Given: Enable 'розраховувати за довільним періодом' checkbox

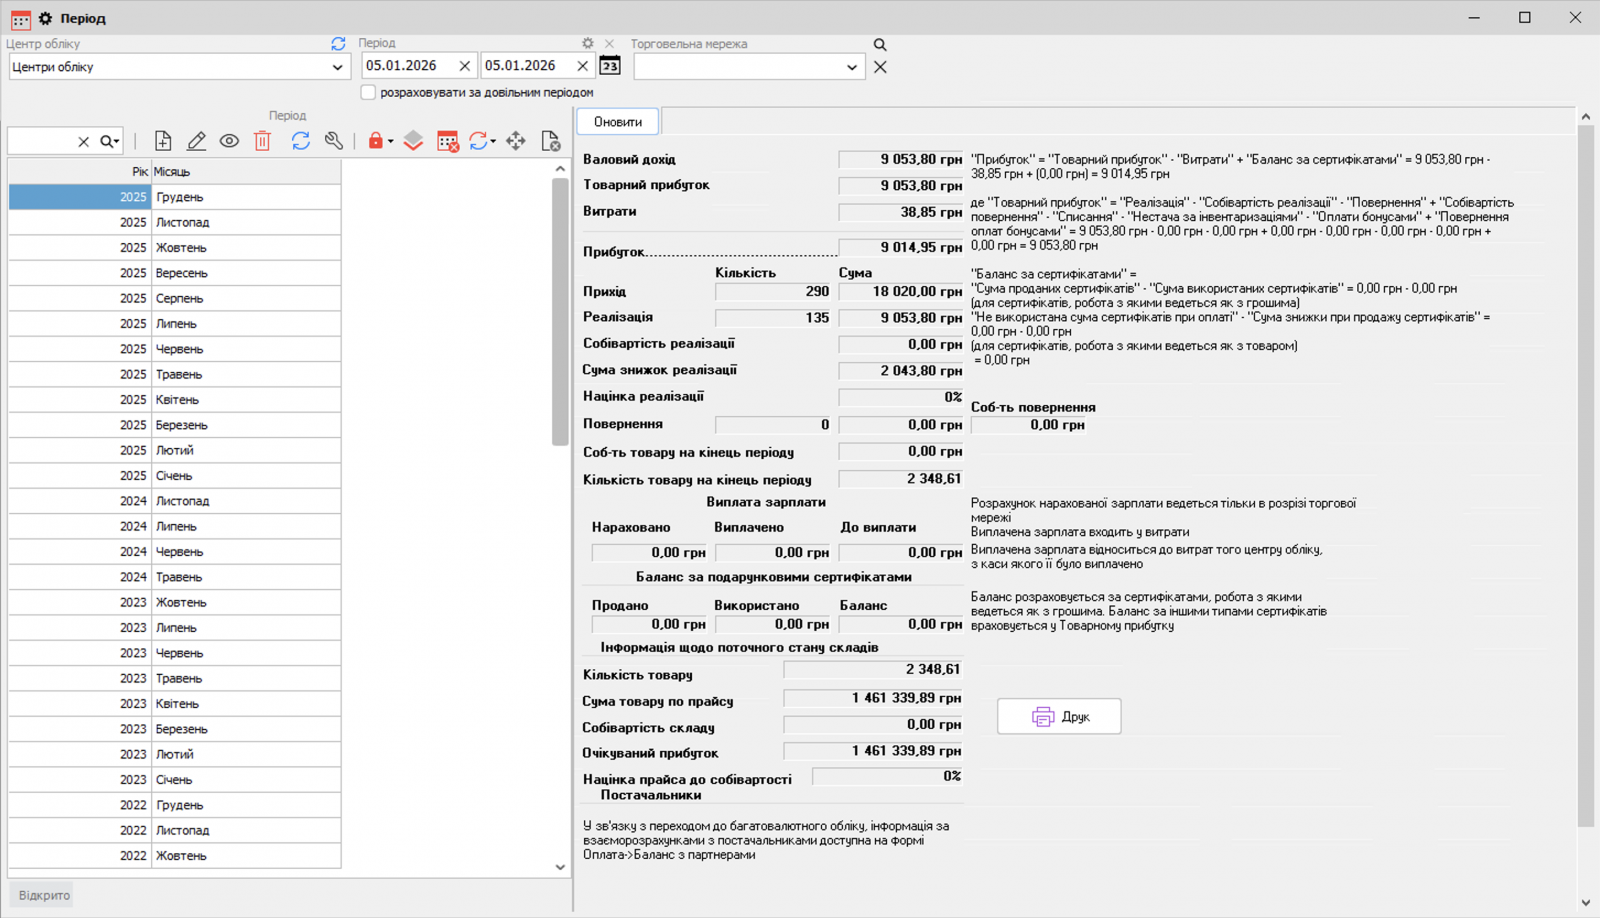Looking at the screenshot, I should 368,92.
